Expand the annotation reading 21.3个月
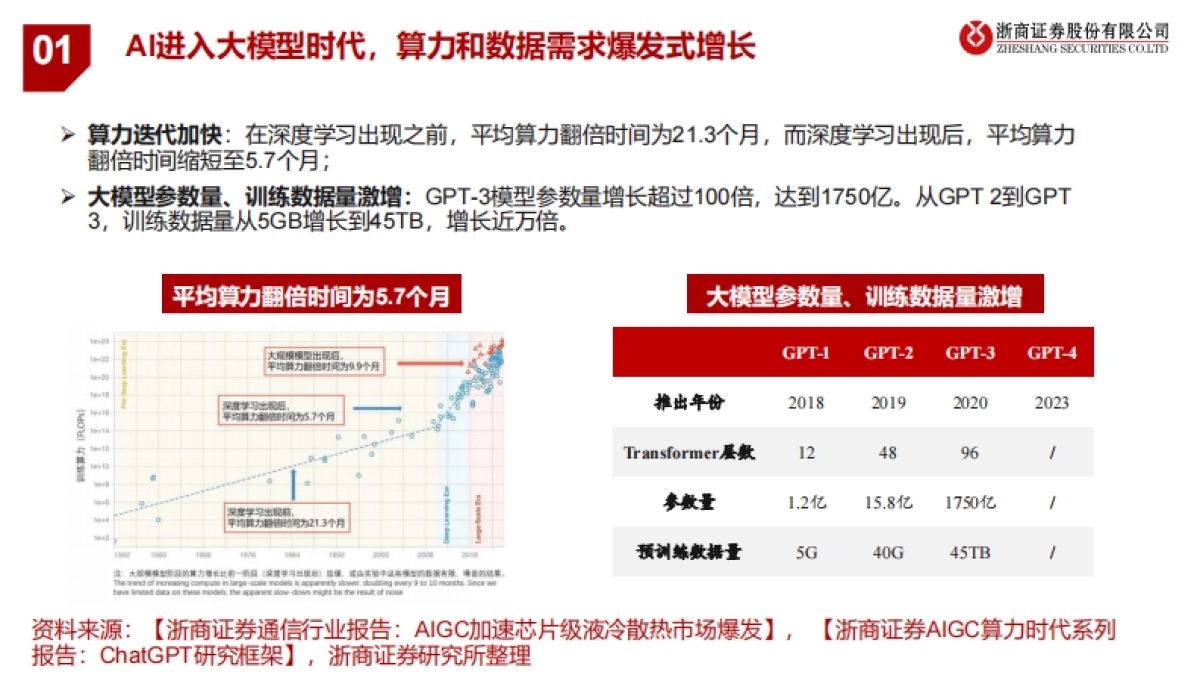The width and height of the screenshot is (1200, 675). point(286,515)
